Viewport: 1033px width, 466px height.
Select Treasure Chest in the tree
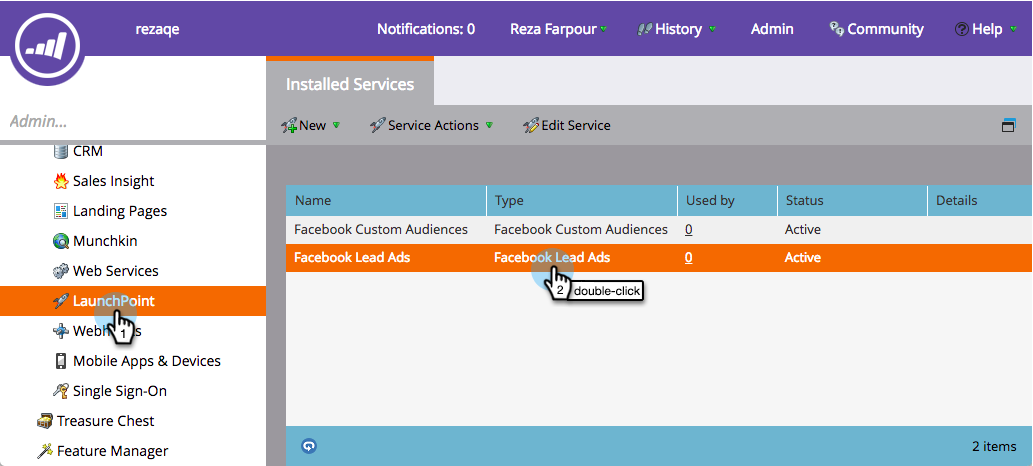coord(105,421)
